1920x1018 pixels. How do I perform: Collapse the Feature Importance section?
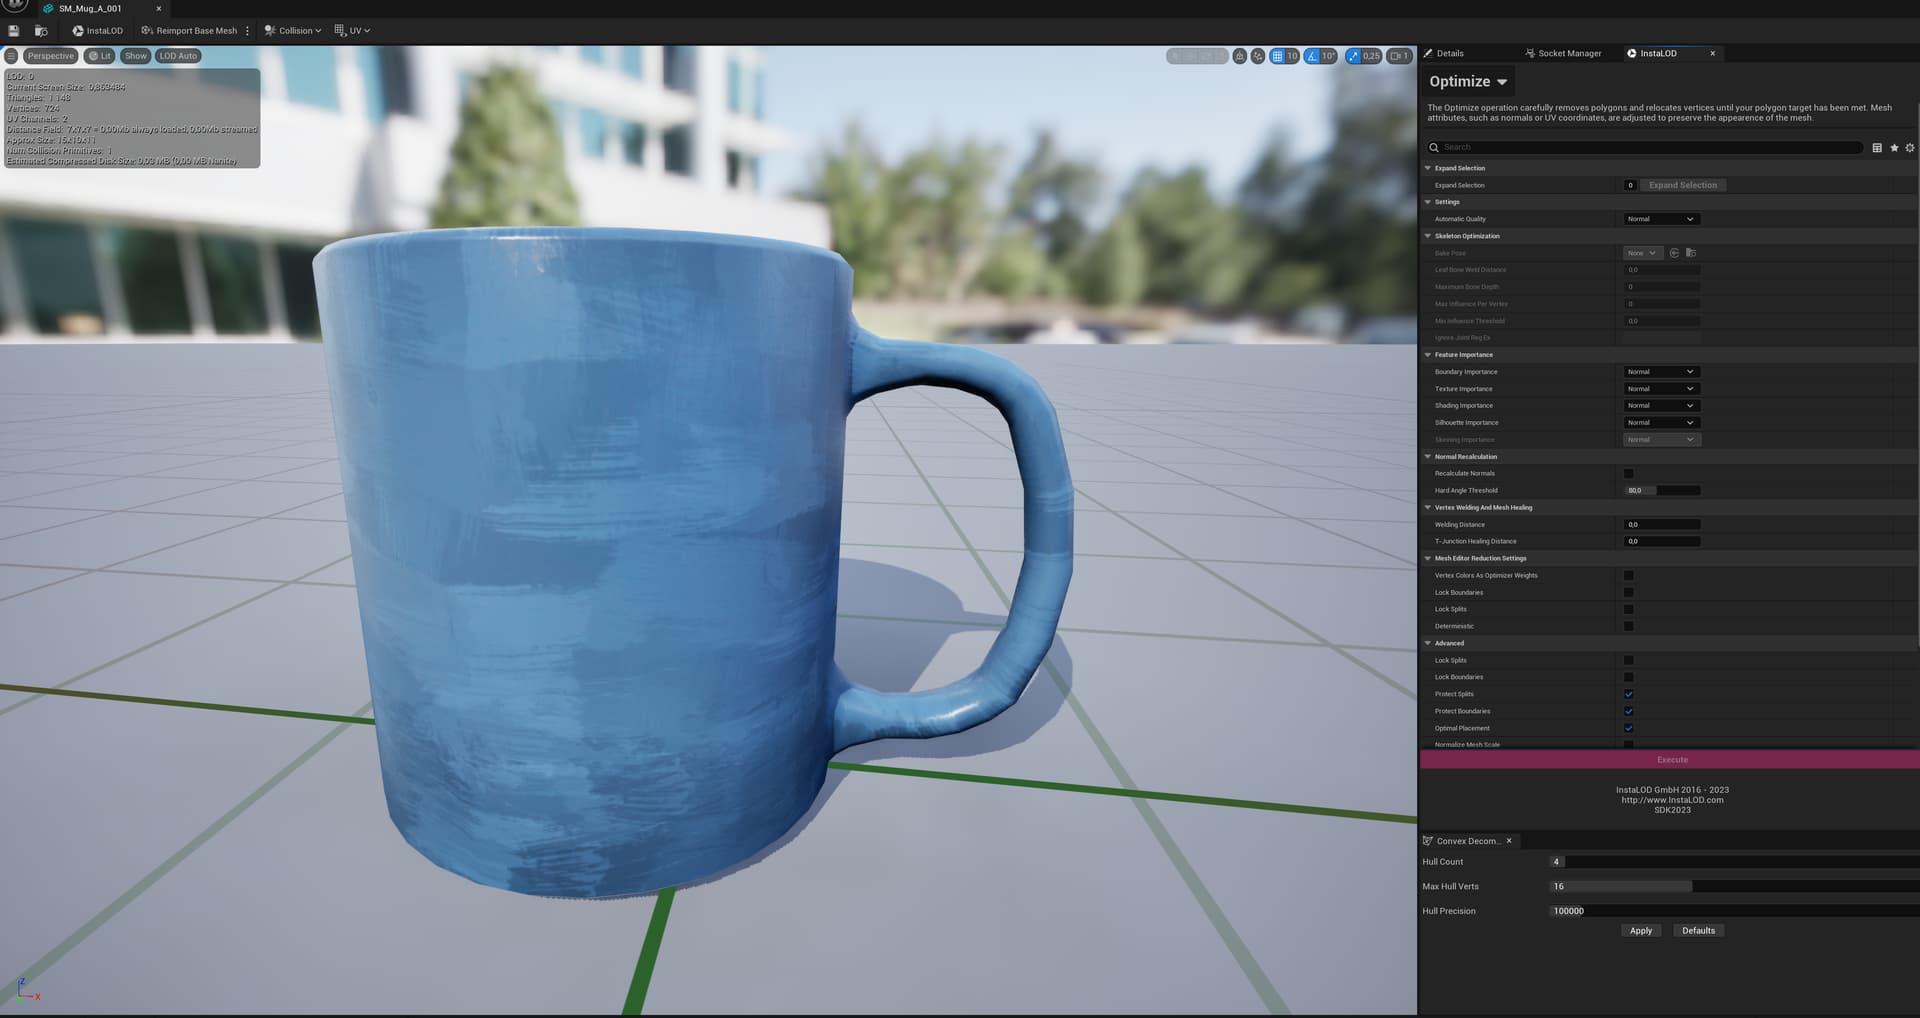(x=1428, y=355)
